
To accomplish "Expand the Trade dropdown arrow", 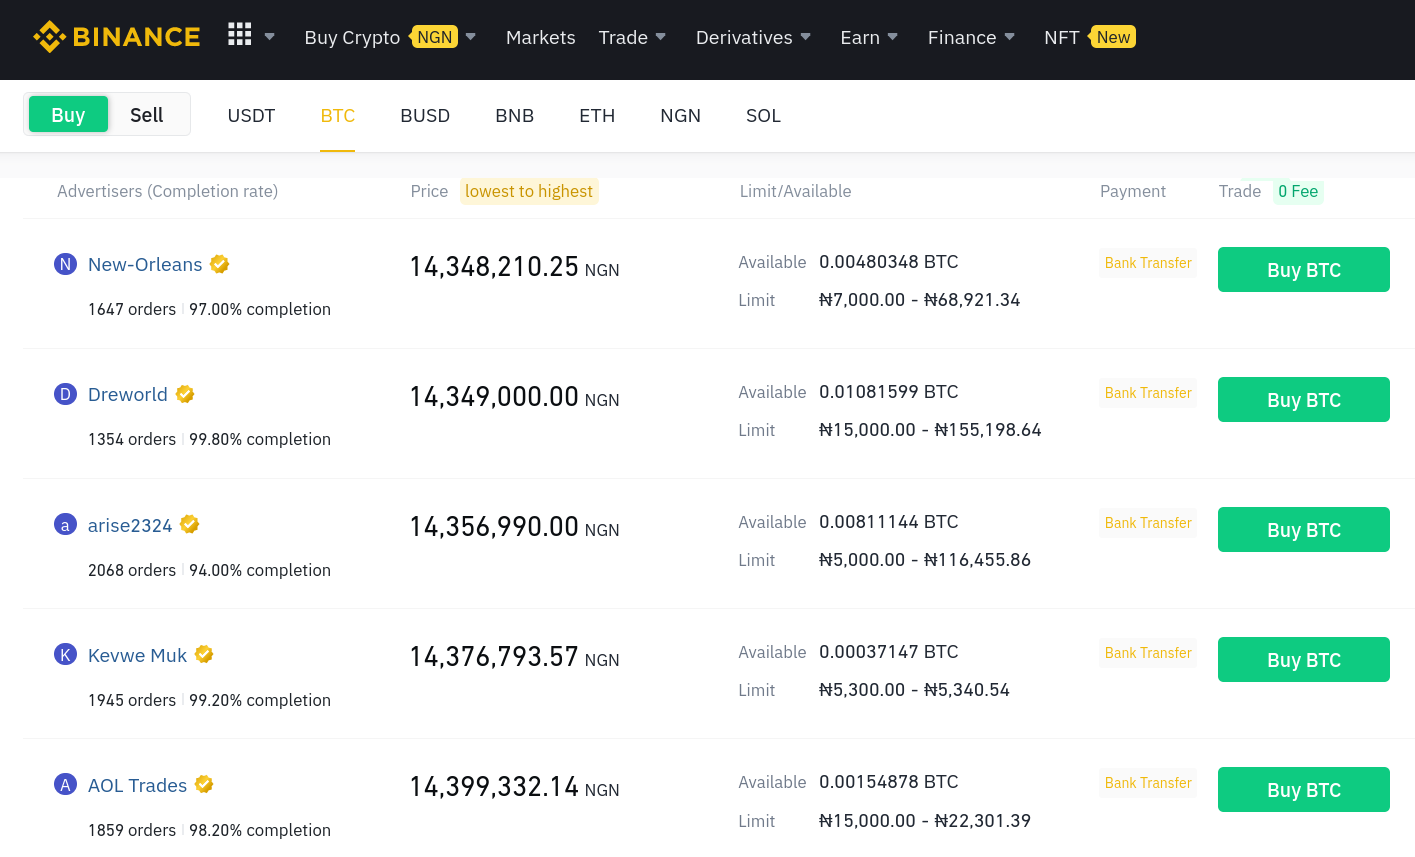I will pos(660,37).
